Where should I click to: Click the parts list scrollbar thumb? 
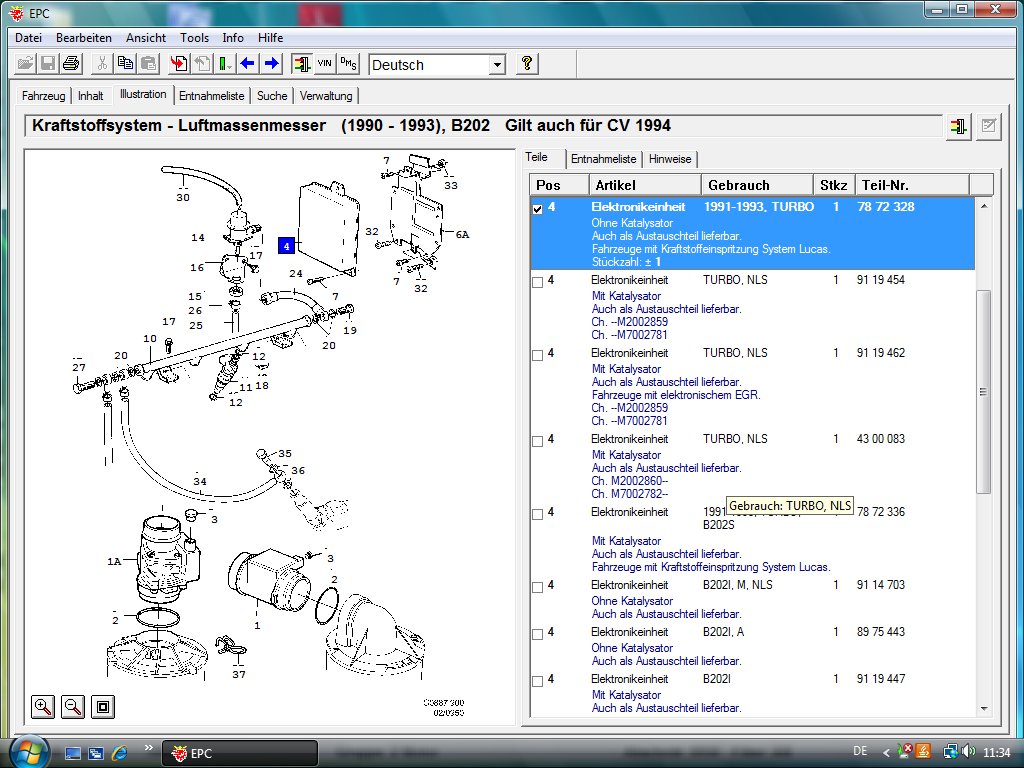tap(983, 392)
